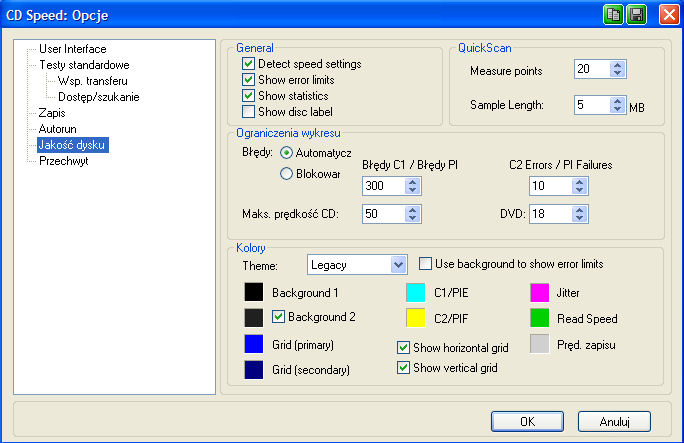Viewport: 684px width, 443px height.
Task: Open the Wsp. transferu tree item
Action: point(92,81)
